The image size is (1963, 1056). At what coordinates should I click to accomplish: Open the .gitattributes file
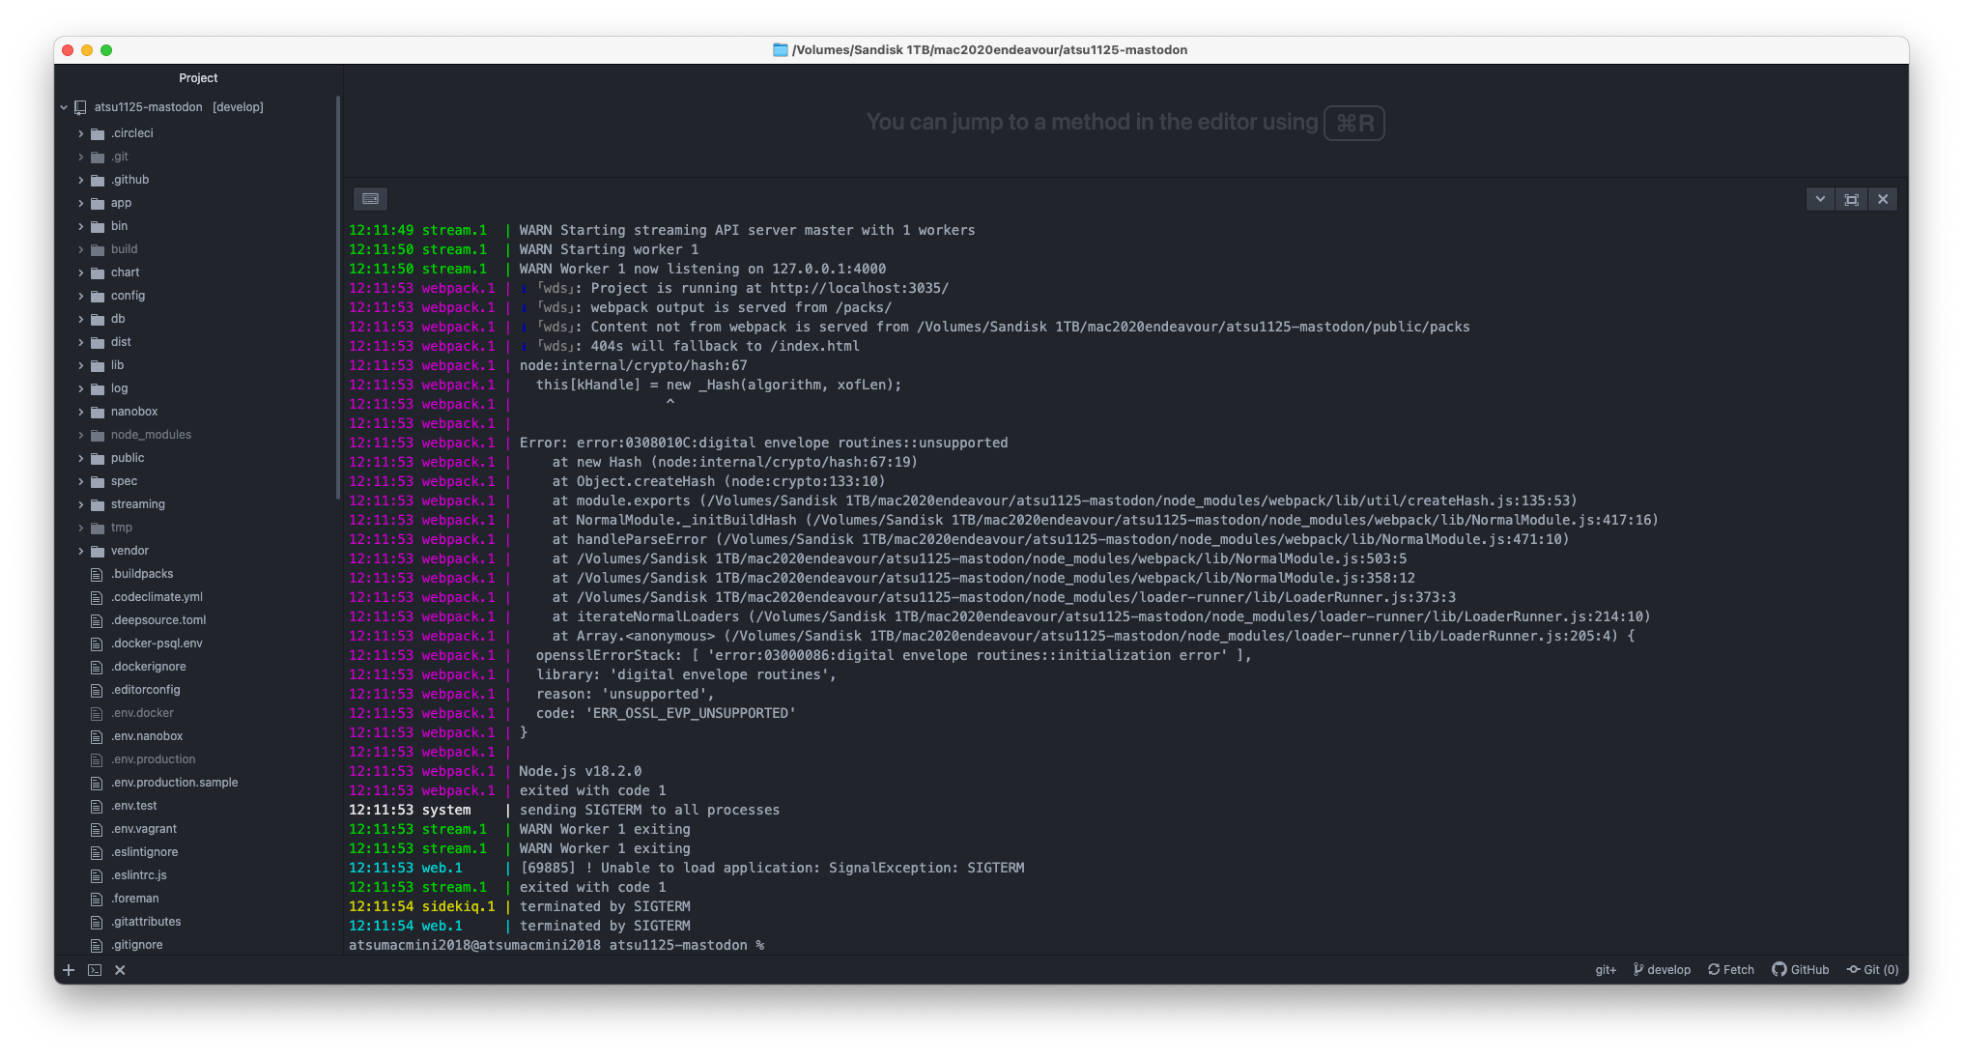point(146,922)
